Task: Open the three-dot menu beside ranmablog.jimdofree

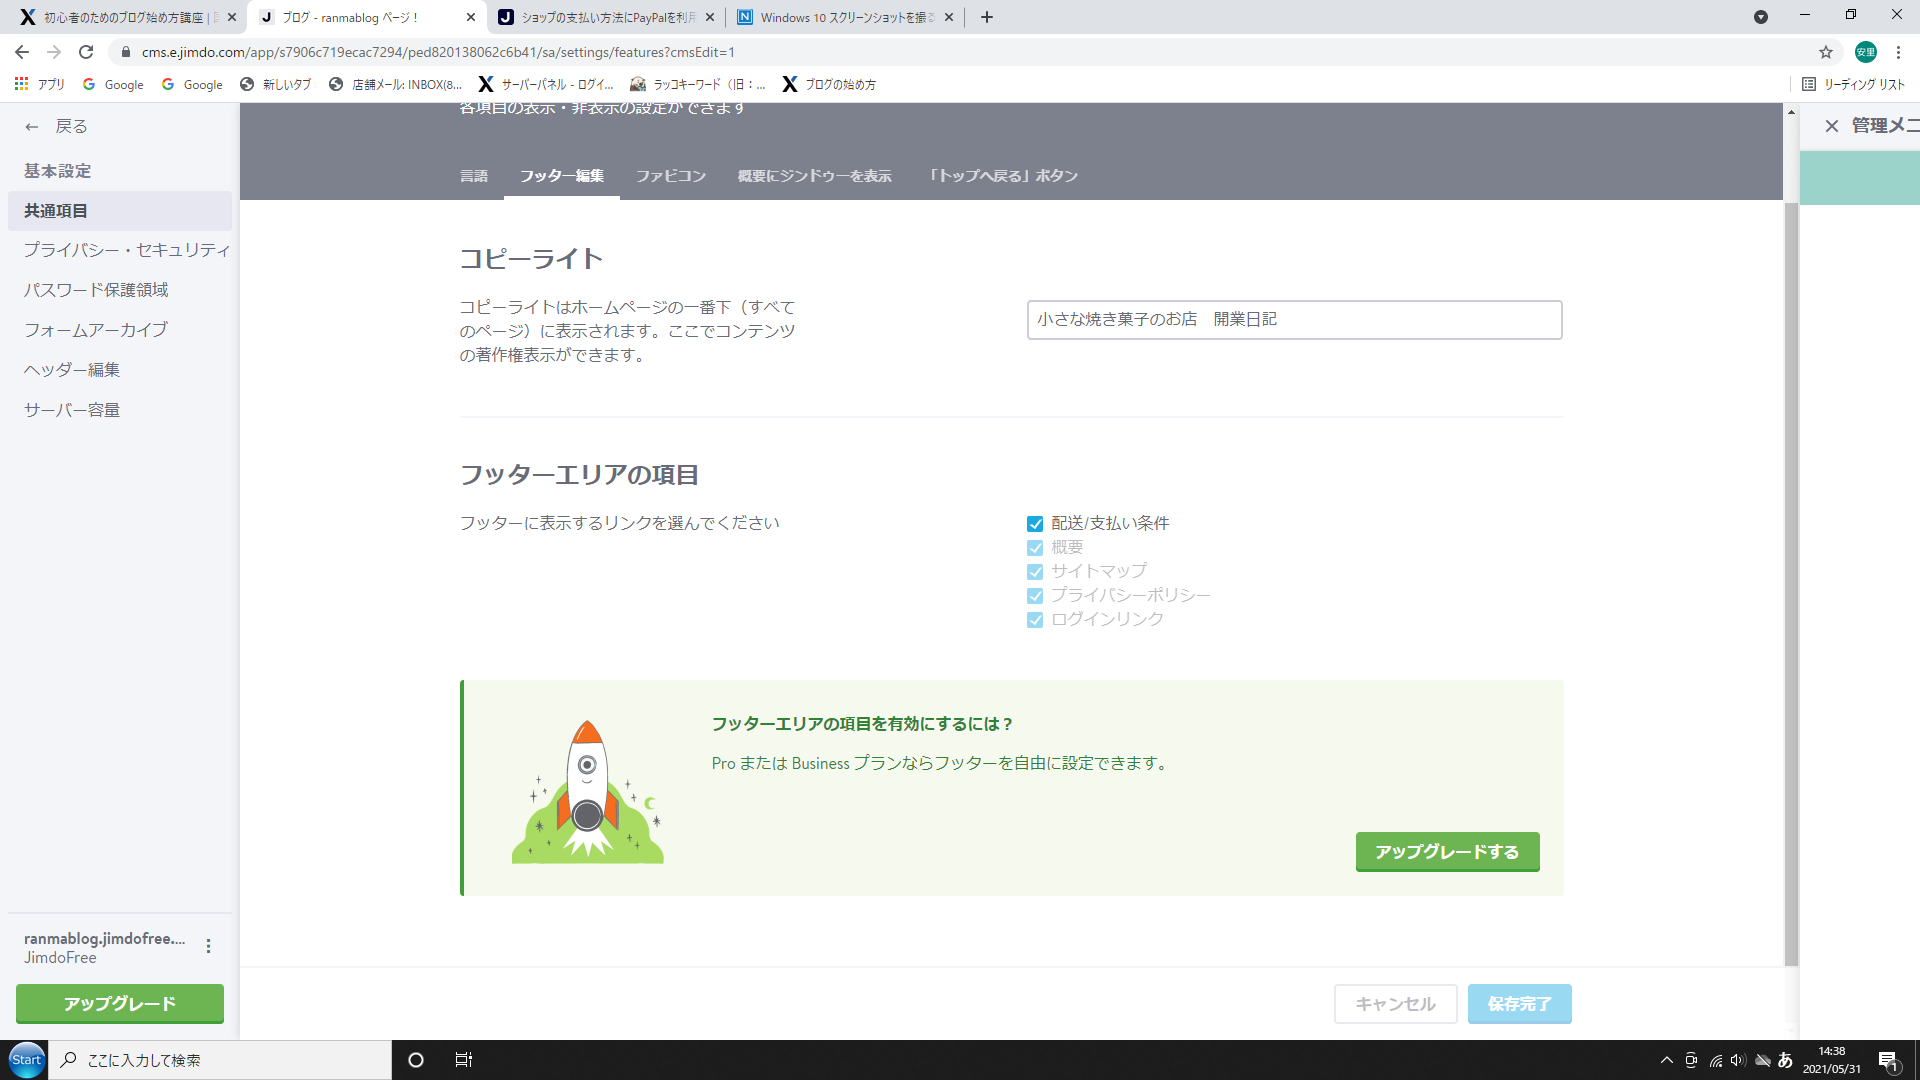Action: [x=208, y=946]
